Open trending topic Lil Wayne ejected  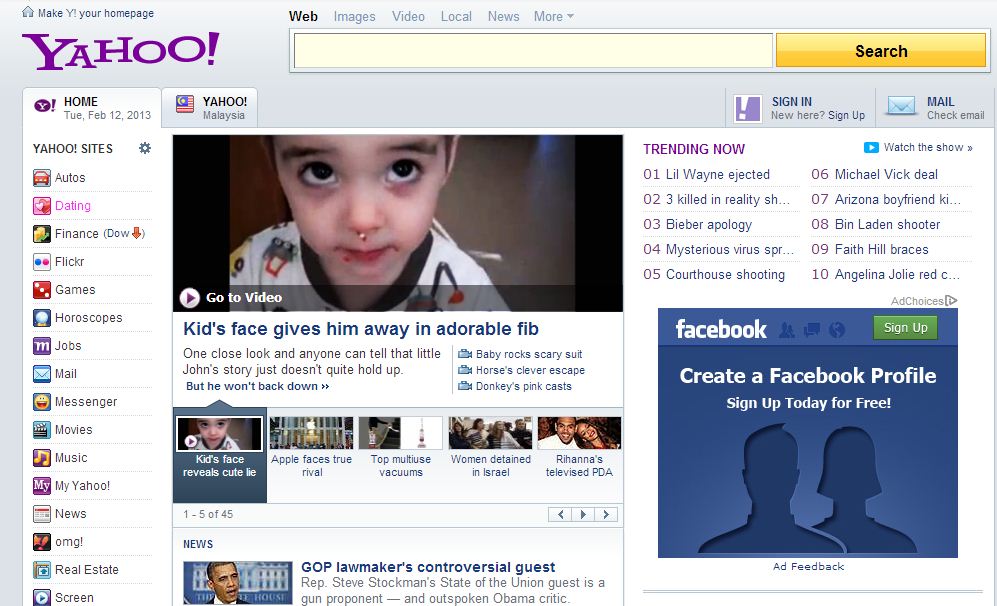pyautogui.click(x=717, y=174)
